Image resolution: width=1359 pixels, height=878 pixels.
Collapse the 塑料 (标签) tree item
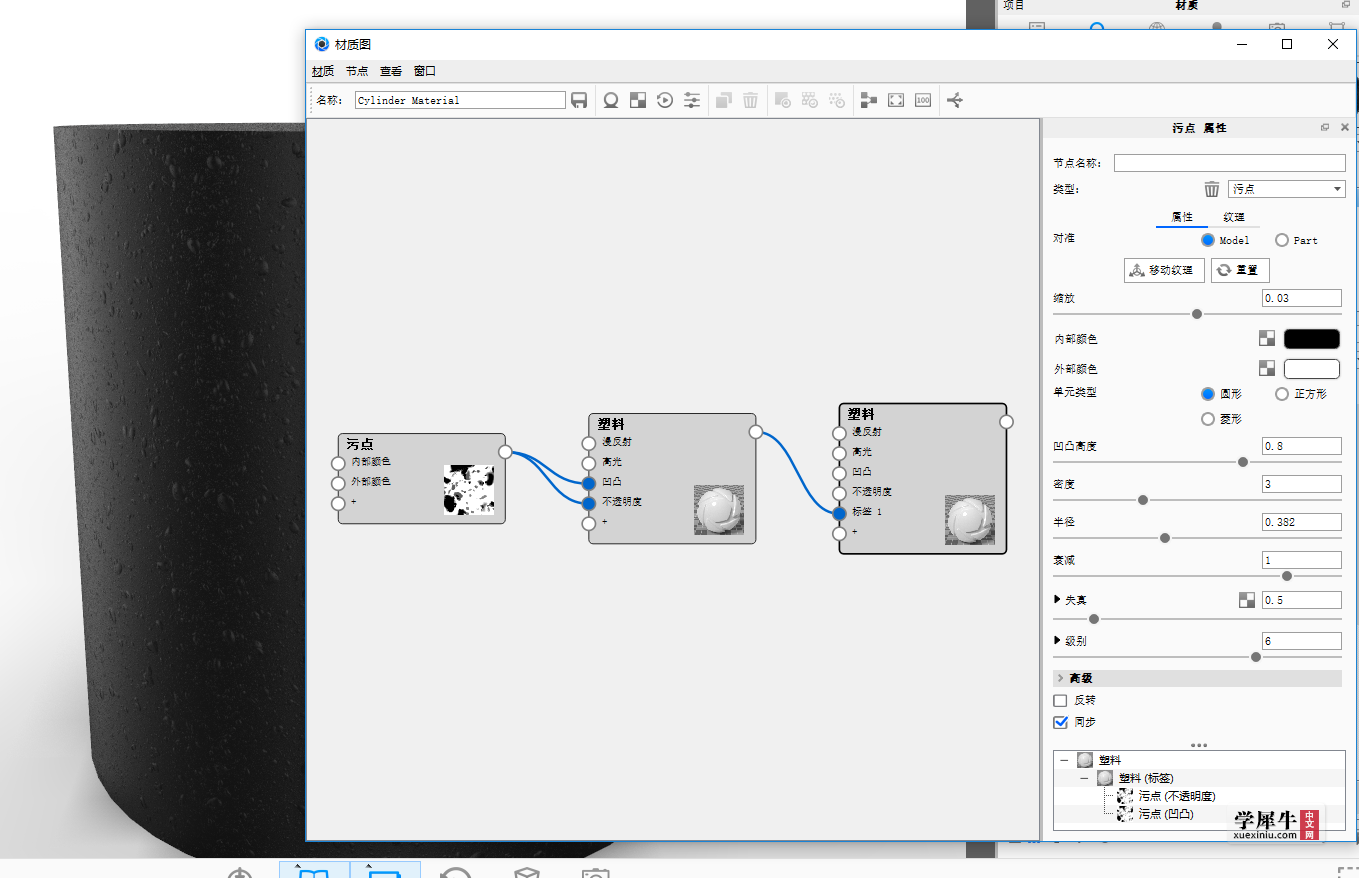(x=1084, y=778)
